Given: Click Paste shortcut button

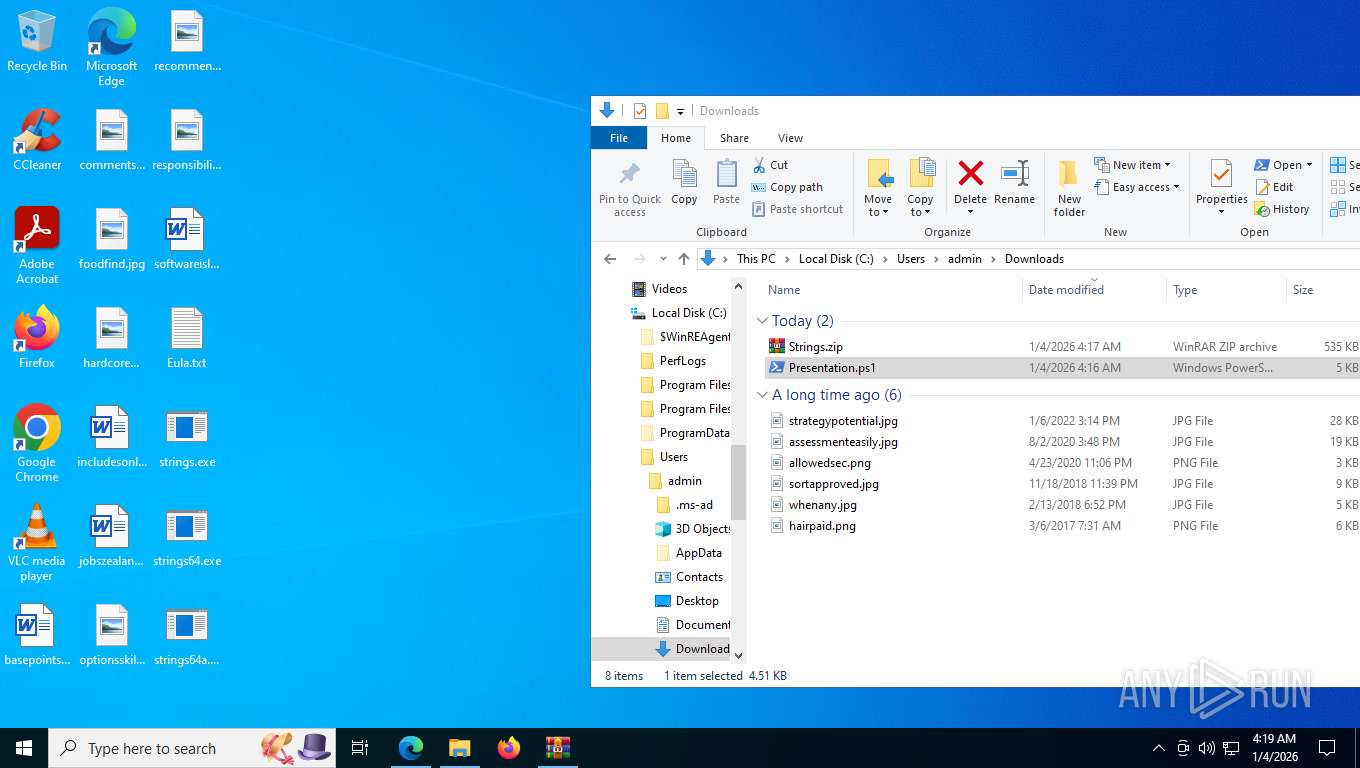Looking at the screenshot, I should (x=797, y=209).
